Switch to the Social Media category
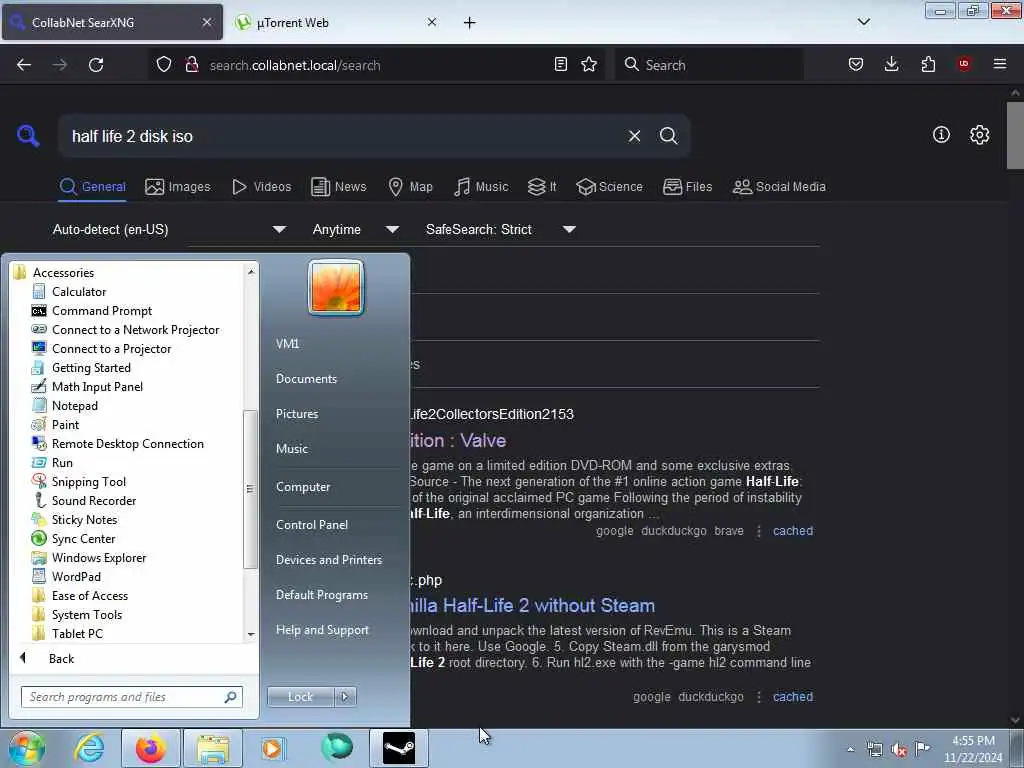 (779, 187)
